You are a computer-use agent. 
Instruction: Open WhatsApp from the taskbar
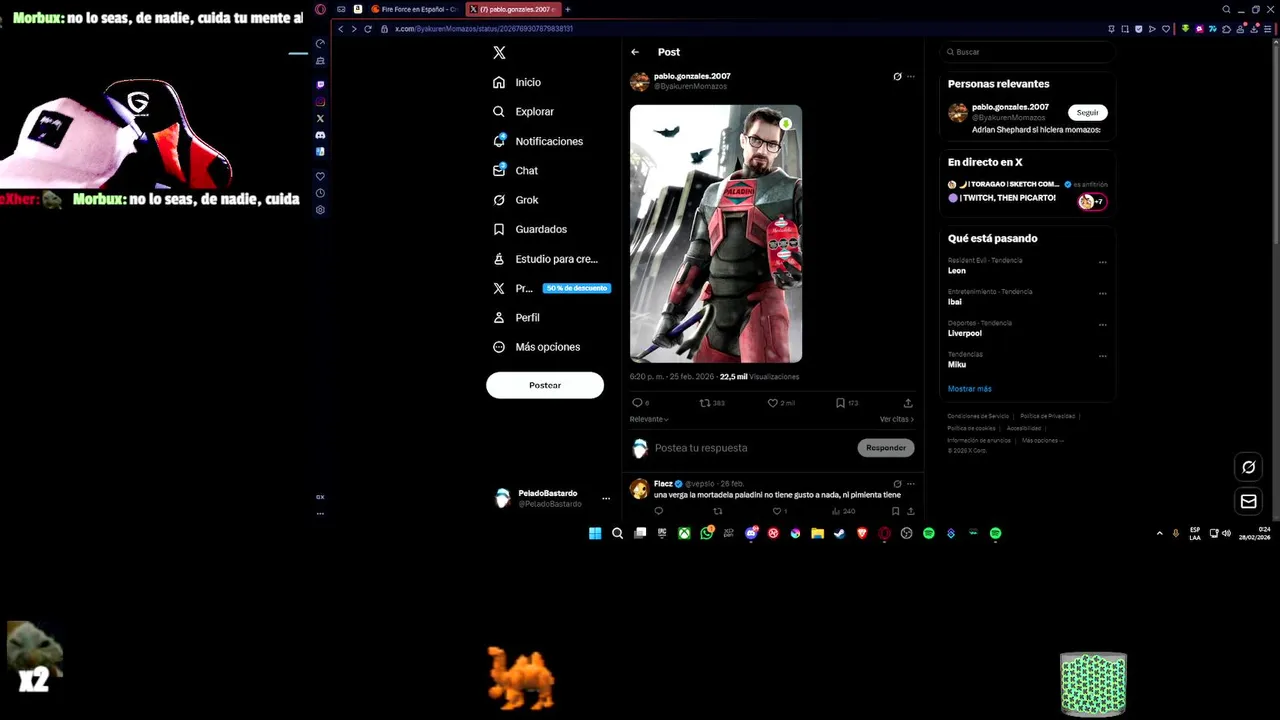point(707,533)
